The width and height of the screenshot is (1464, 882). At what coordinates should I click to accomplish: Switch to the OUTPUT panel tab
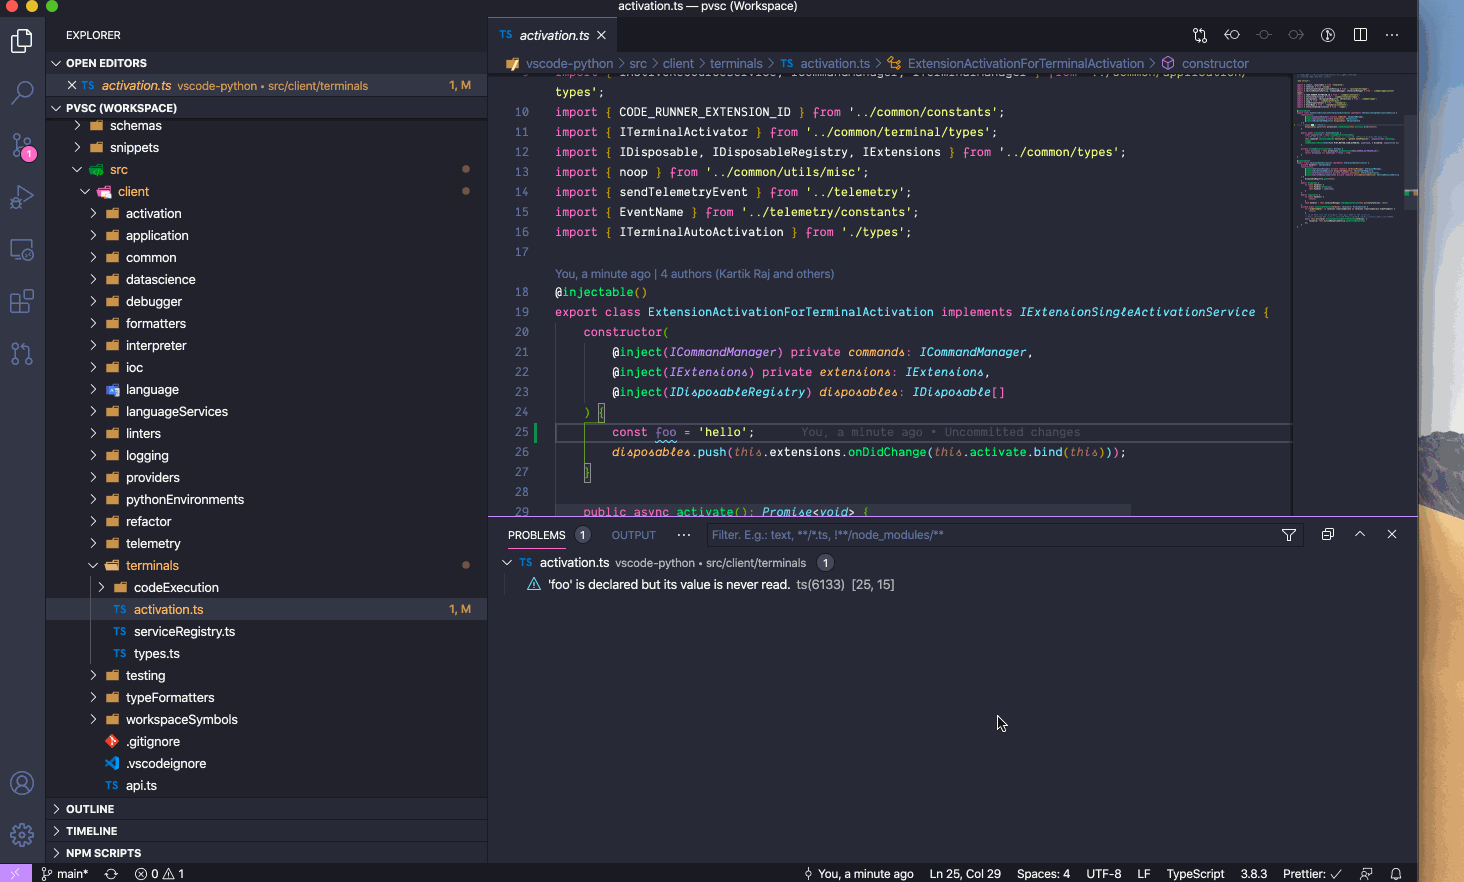pos(633,535)
